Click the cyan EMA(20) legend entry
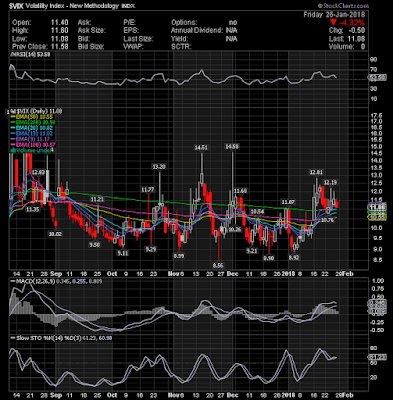This screenshot has height=400, width=393. click(32, 128)
